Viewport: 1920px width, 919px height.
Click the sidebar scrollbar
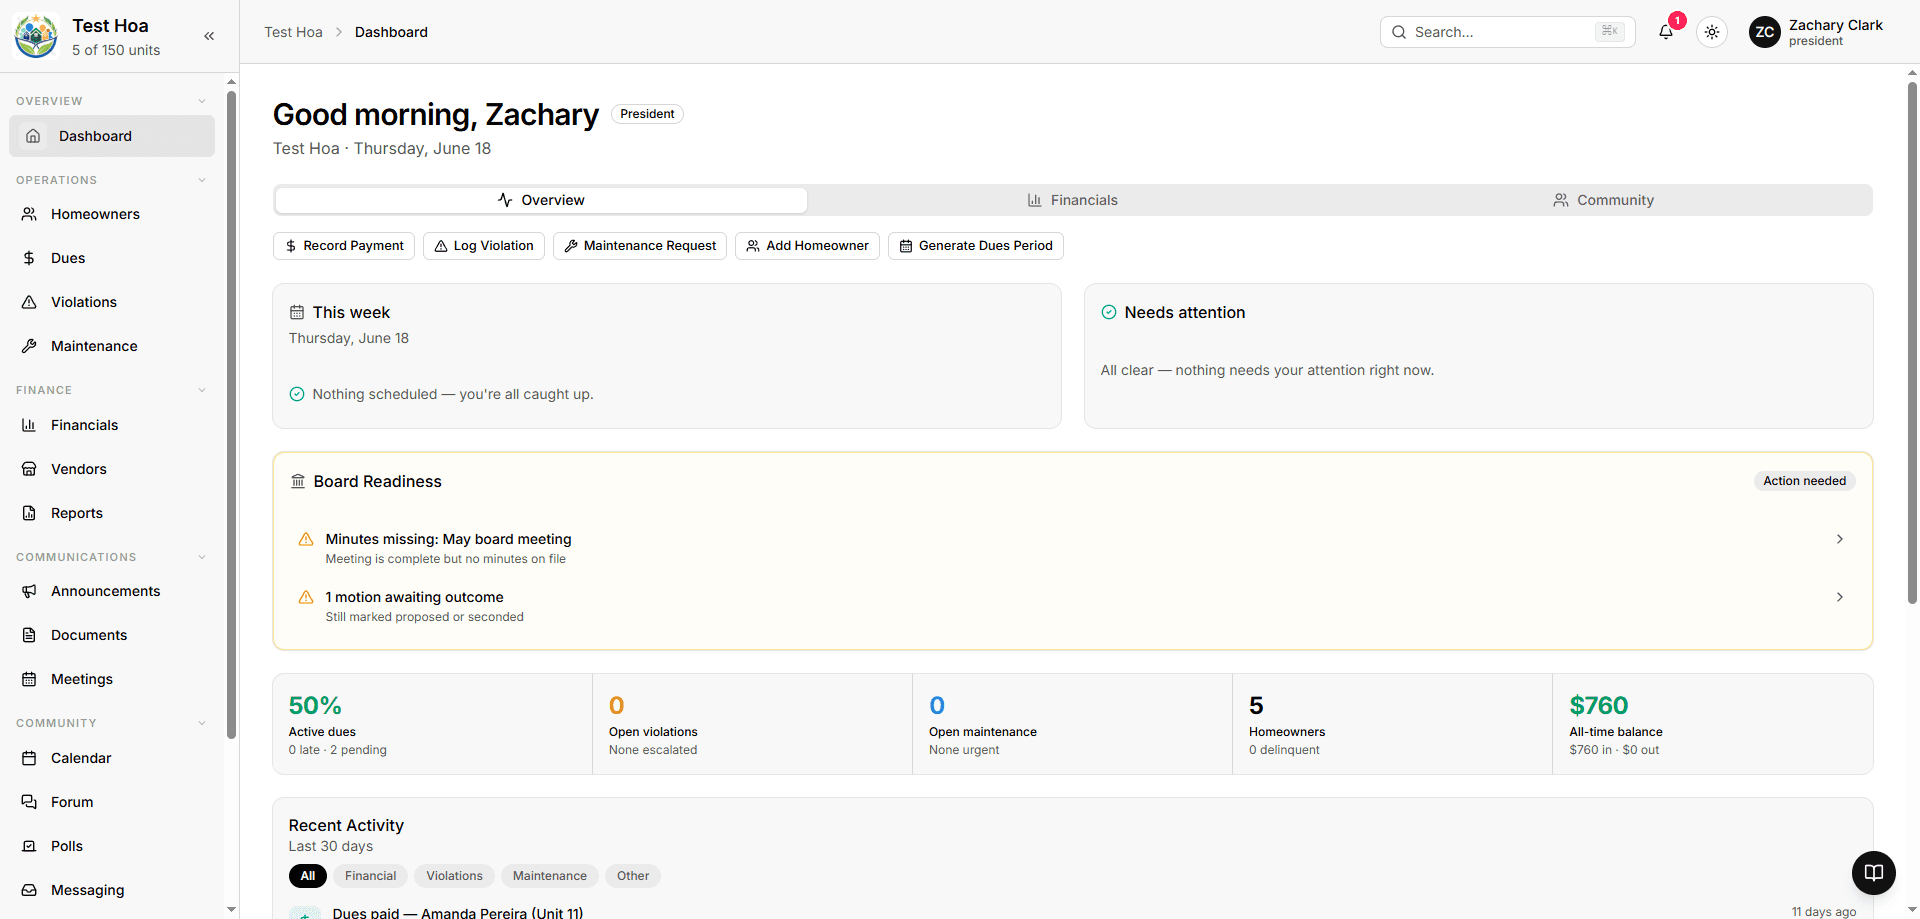[231, 415]
